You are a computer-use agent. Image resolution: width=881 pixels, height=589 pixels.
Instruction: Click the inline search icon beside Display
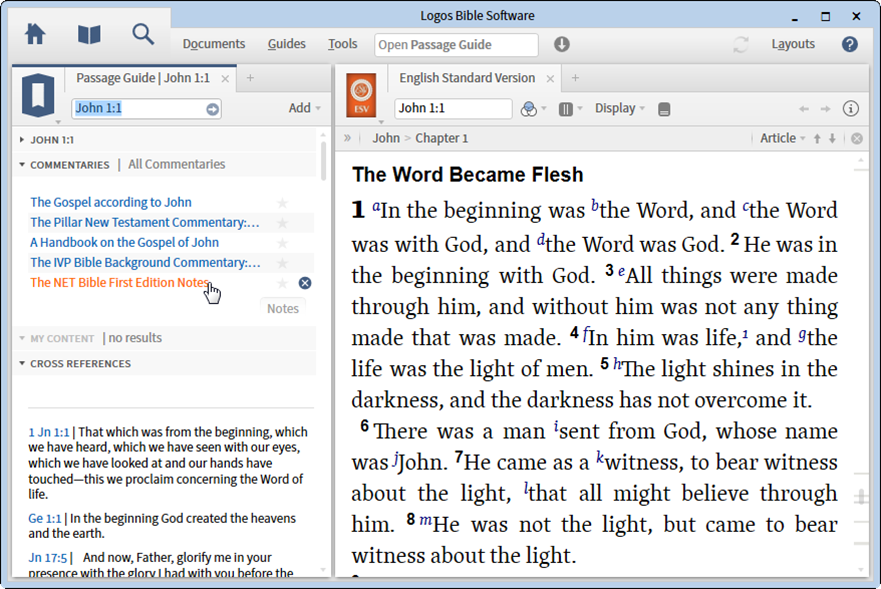coord(664,109)
